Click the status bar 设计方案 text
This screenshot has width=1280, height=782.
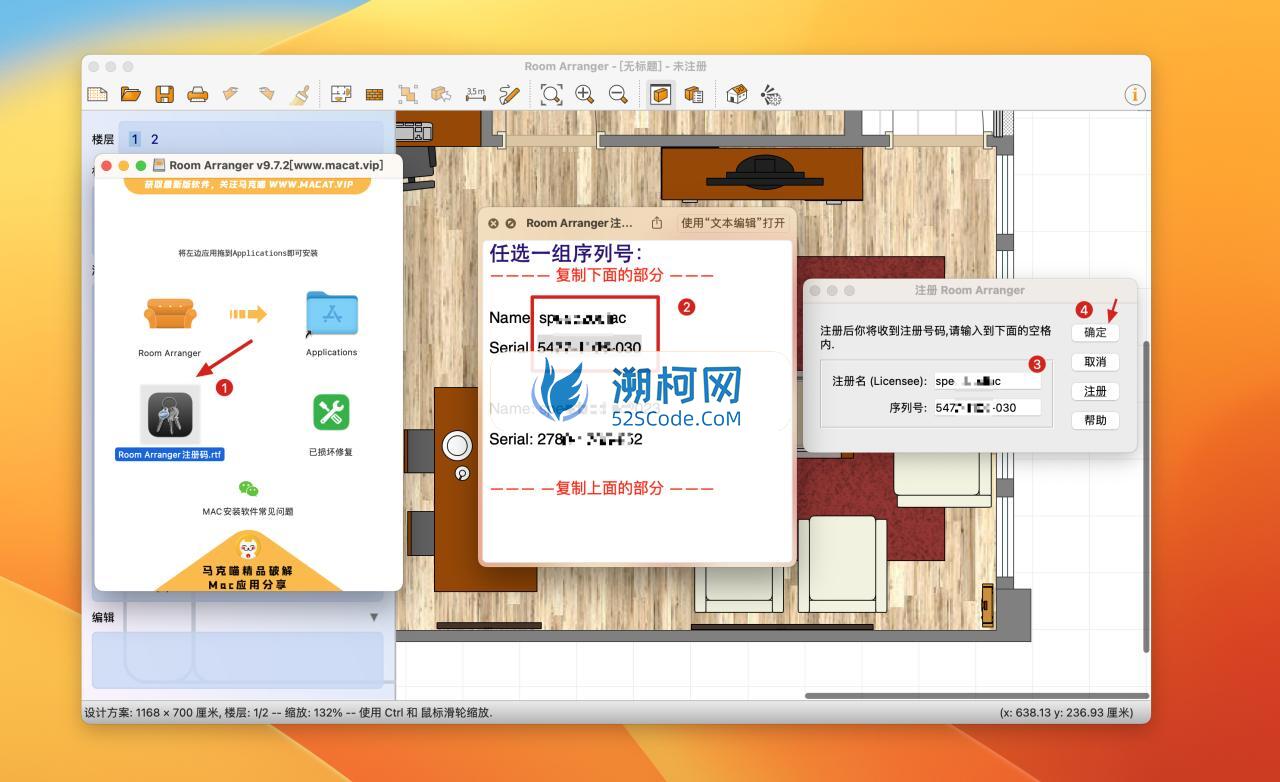(288, 713)
